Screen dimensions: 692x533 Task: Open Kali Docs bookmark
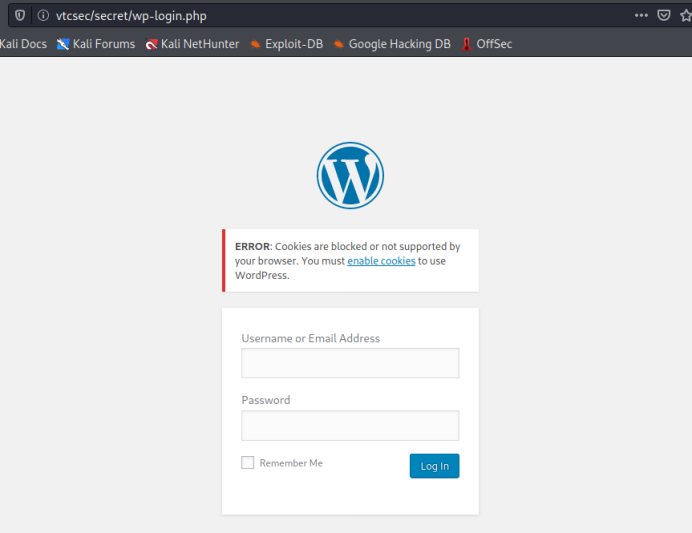(23, 44)
